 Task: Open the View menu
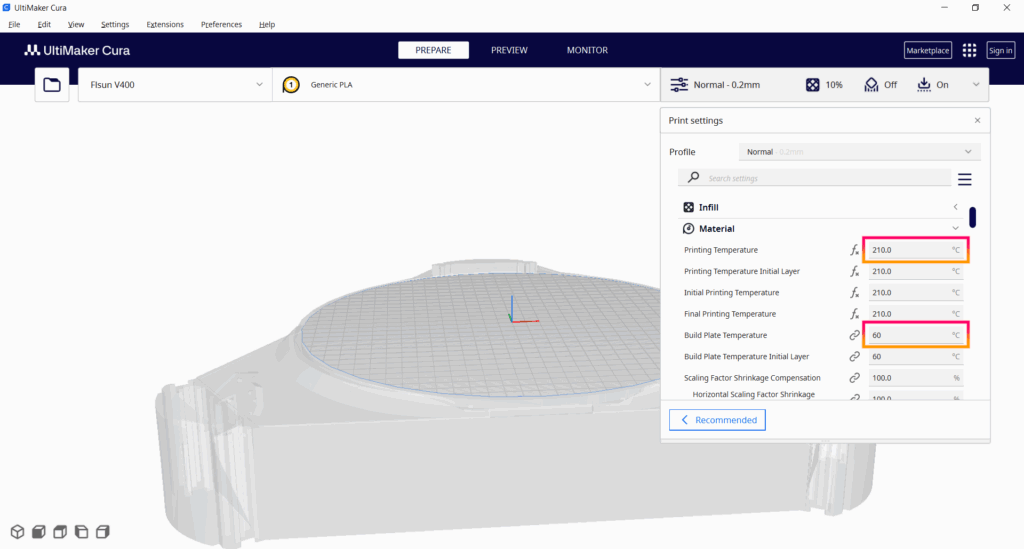click(76, 24)
